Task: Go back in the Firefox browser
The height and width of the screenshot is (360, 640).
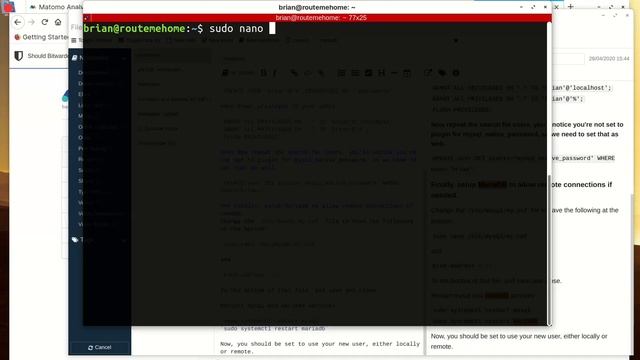Action: 18,22
